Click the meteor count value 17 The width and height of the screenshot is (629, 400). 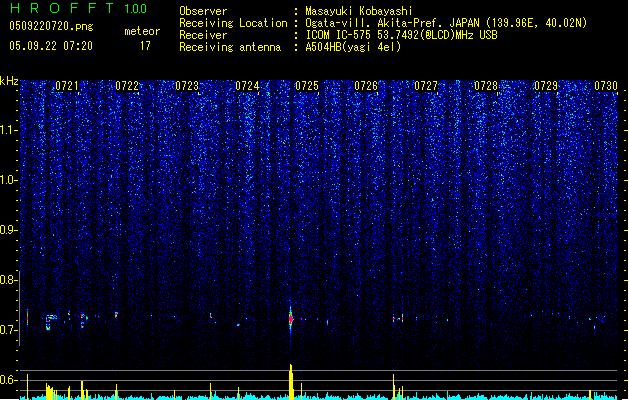[x=145, y=46]
